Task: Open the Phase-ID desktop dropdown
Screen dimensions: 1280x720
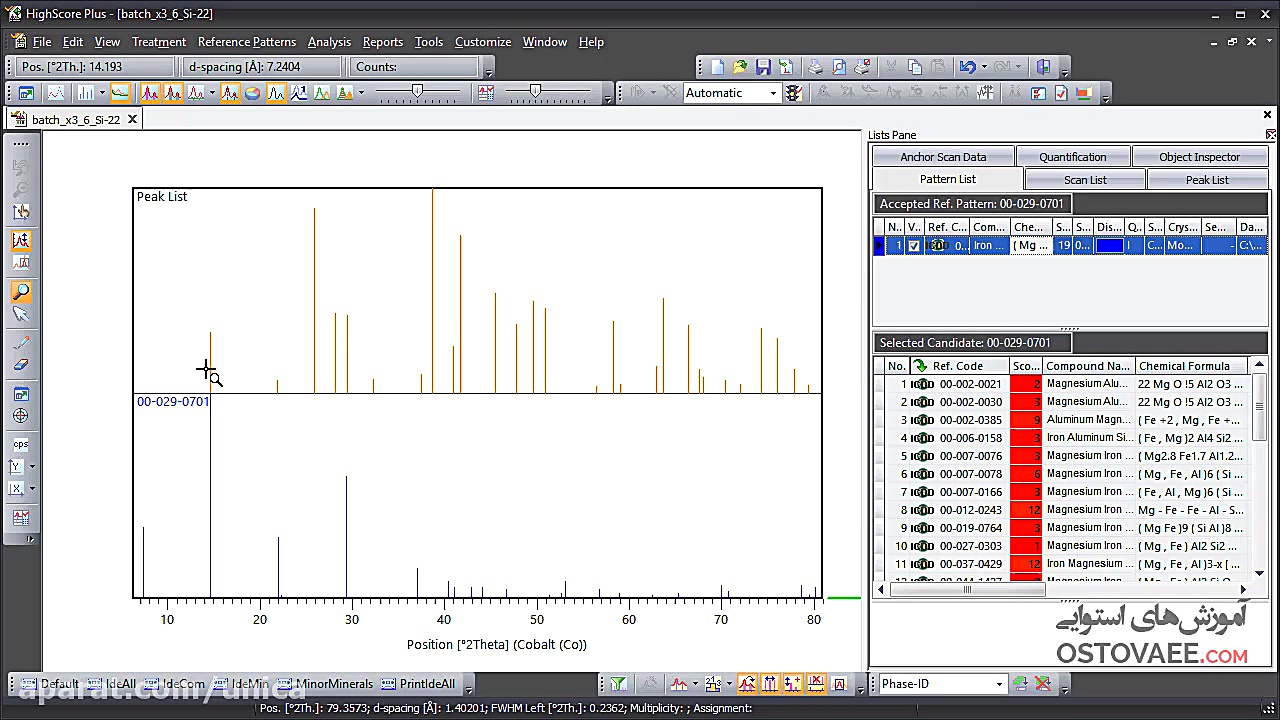Action: click(x=998, y=684)
